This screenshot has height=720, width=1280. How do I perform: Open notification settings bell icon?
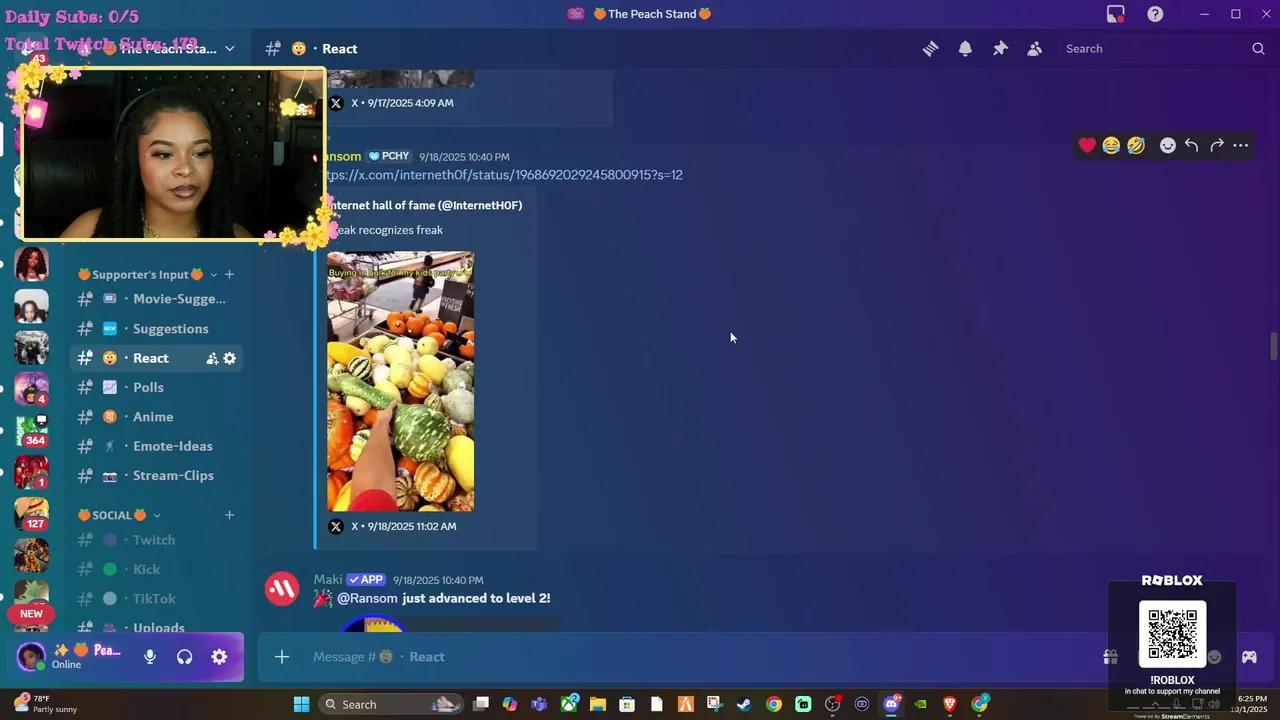965,48
